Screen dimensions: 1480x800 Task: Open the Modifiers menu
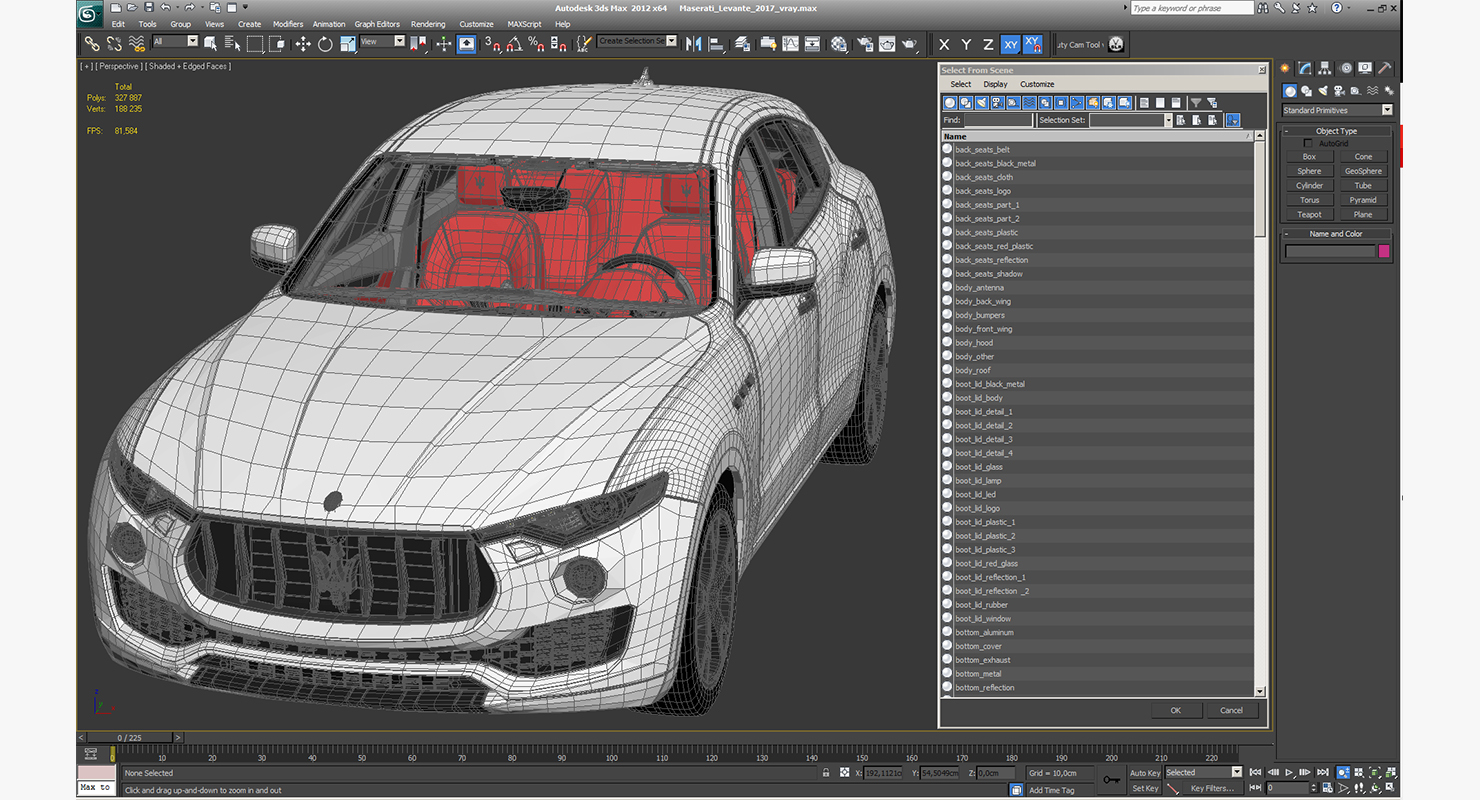click(288, 24)
